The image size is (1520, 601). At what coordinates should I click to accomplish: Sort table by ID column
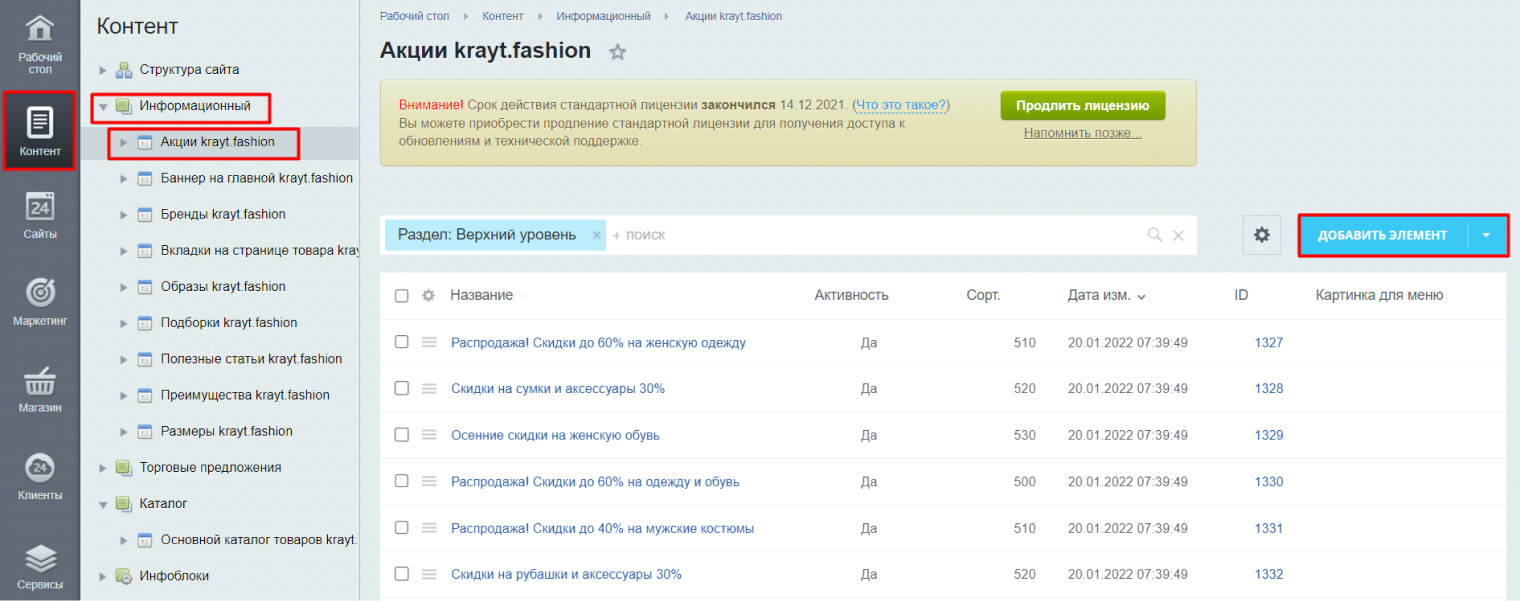point(1241,296)
